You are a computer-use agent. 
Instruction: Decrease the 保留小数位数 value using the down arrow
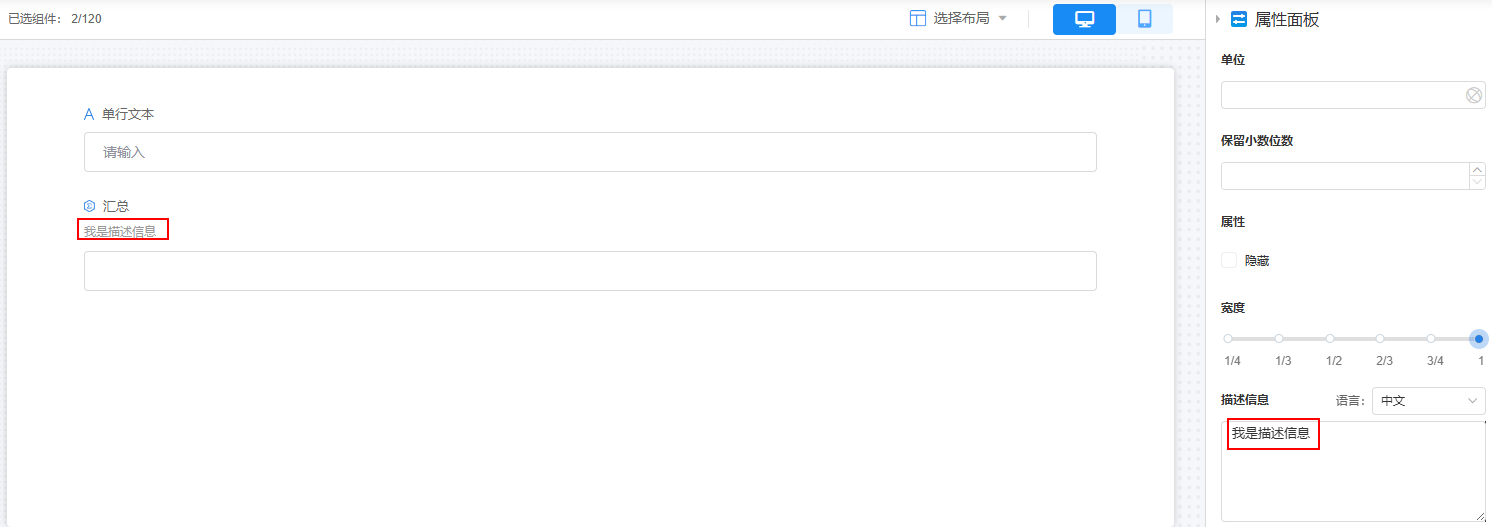click(1477, 182)
